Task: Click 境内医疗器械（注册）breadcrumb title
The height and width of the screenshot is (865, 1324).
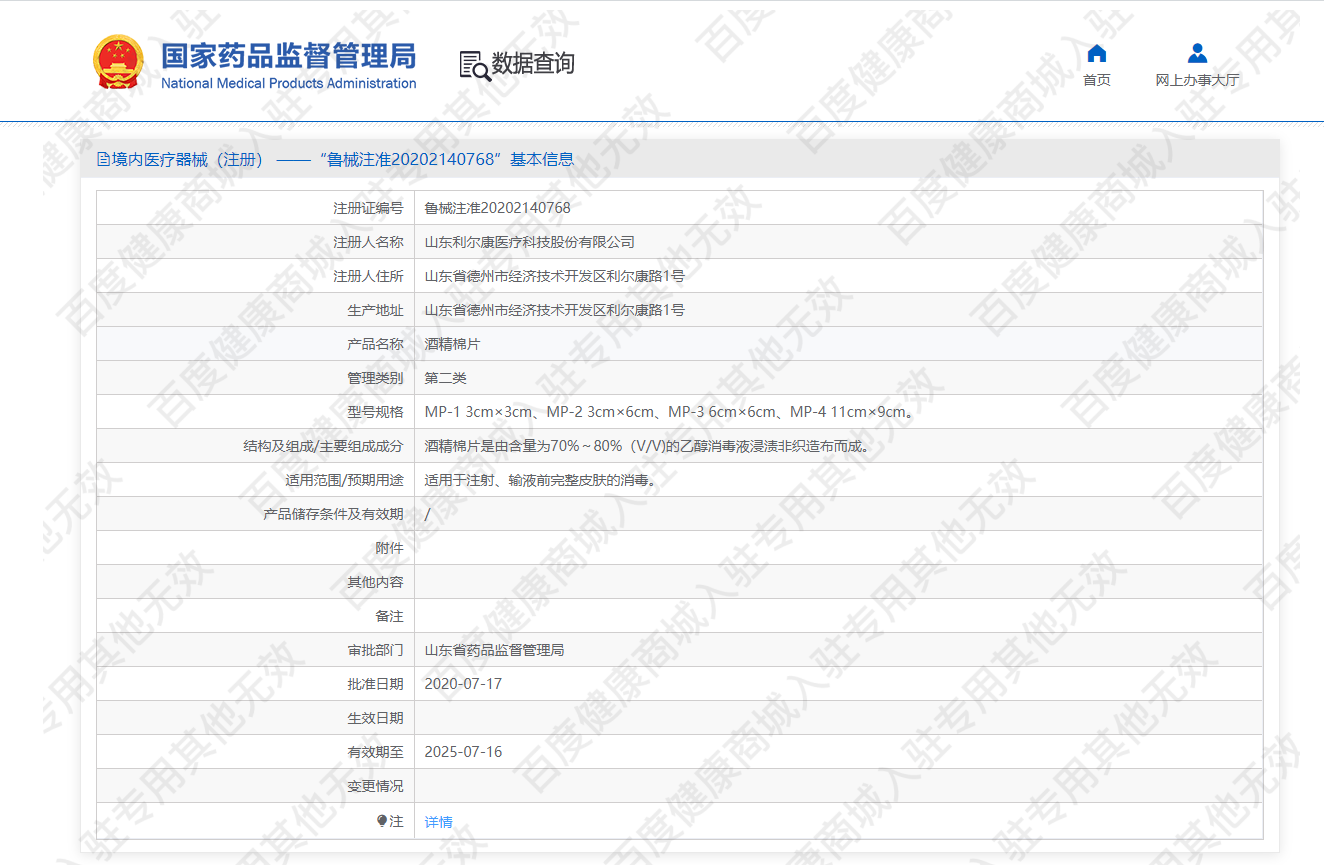Action: 188,159
